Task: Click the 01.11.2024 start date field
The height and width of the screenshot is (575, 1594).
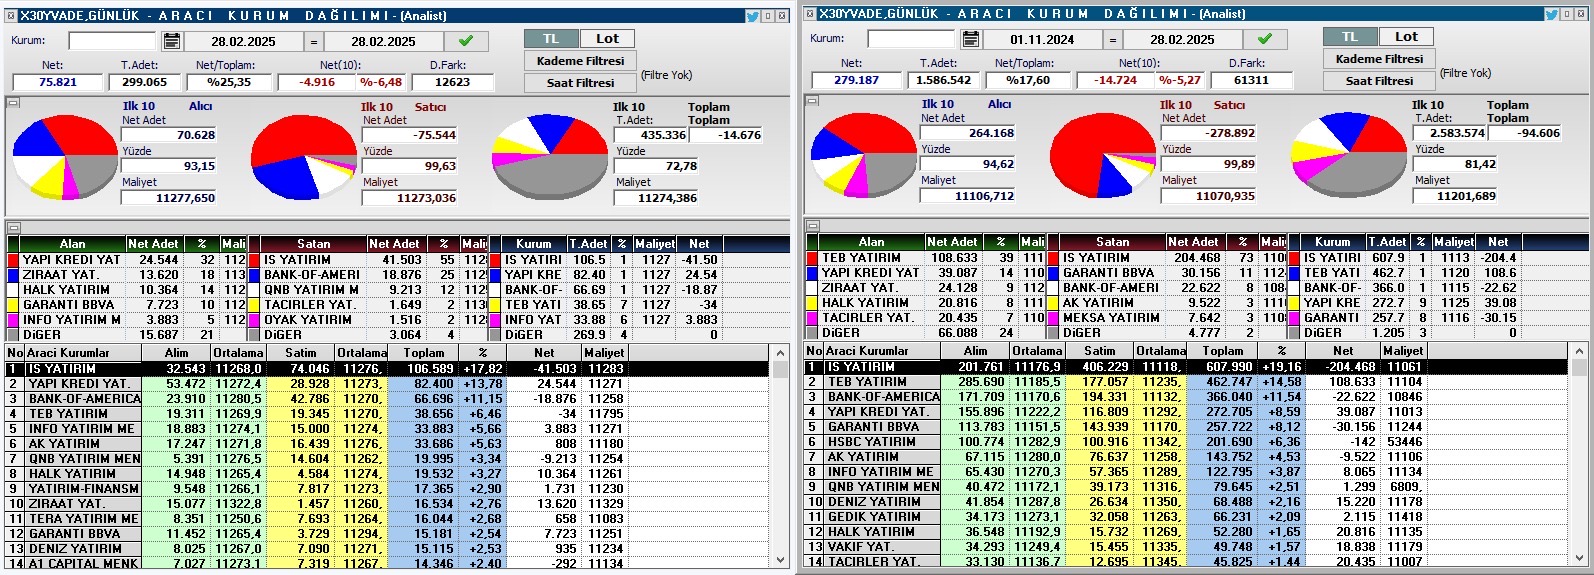Action: pyautogui.click(x=1041, y=39)
